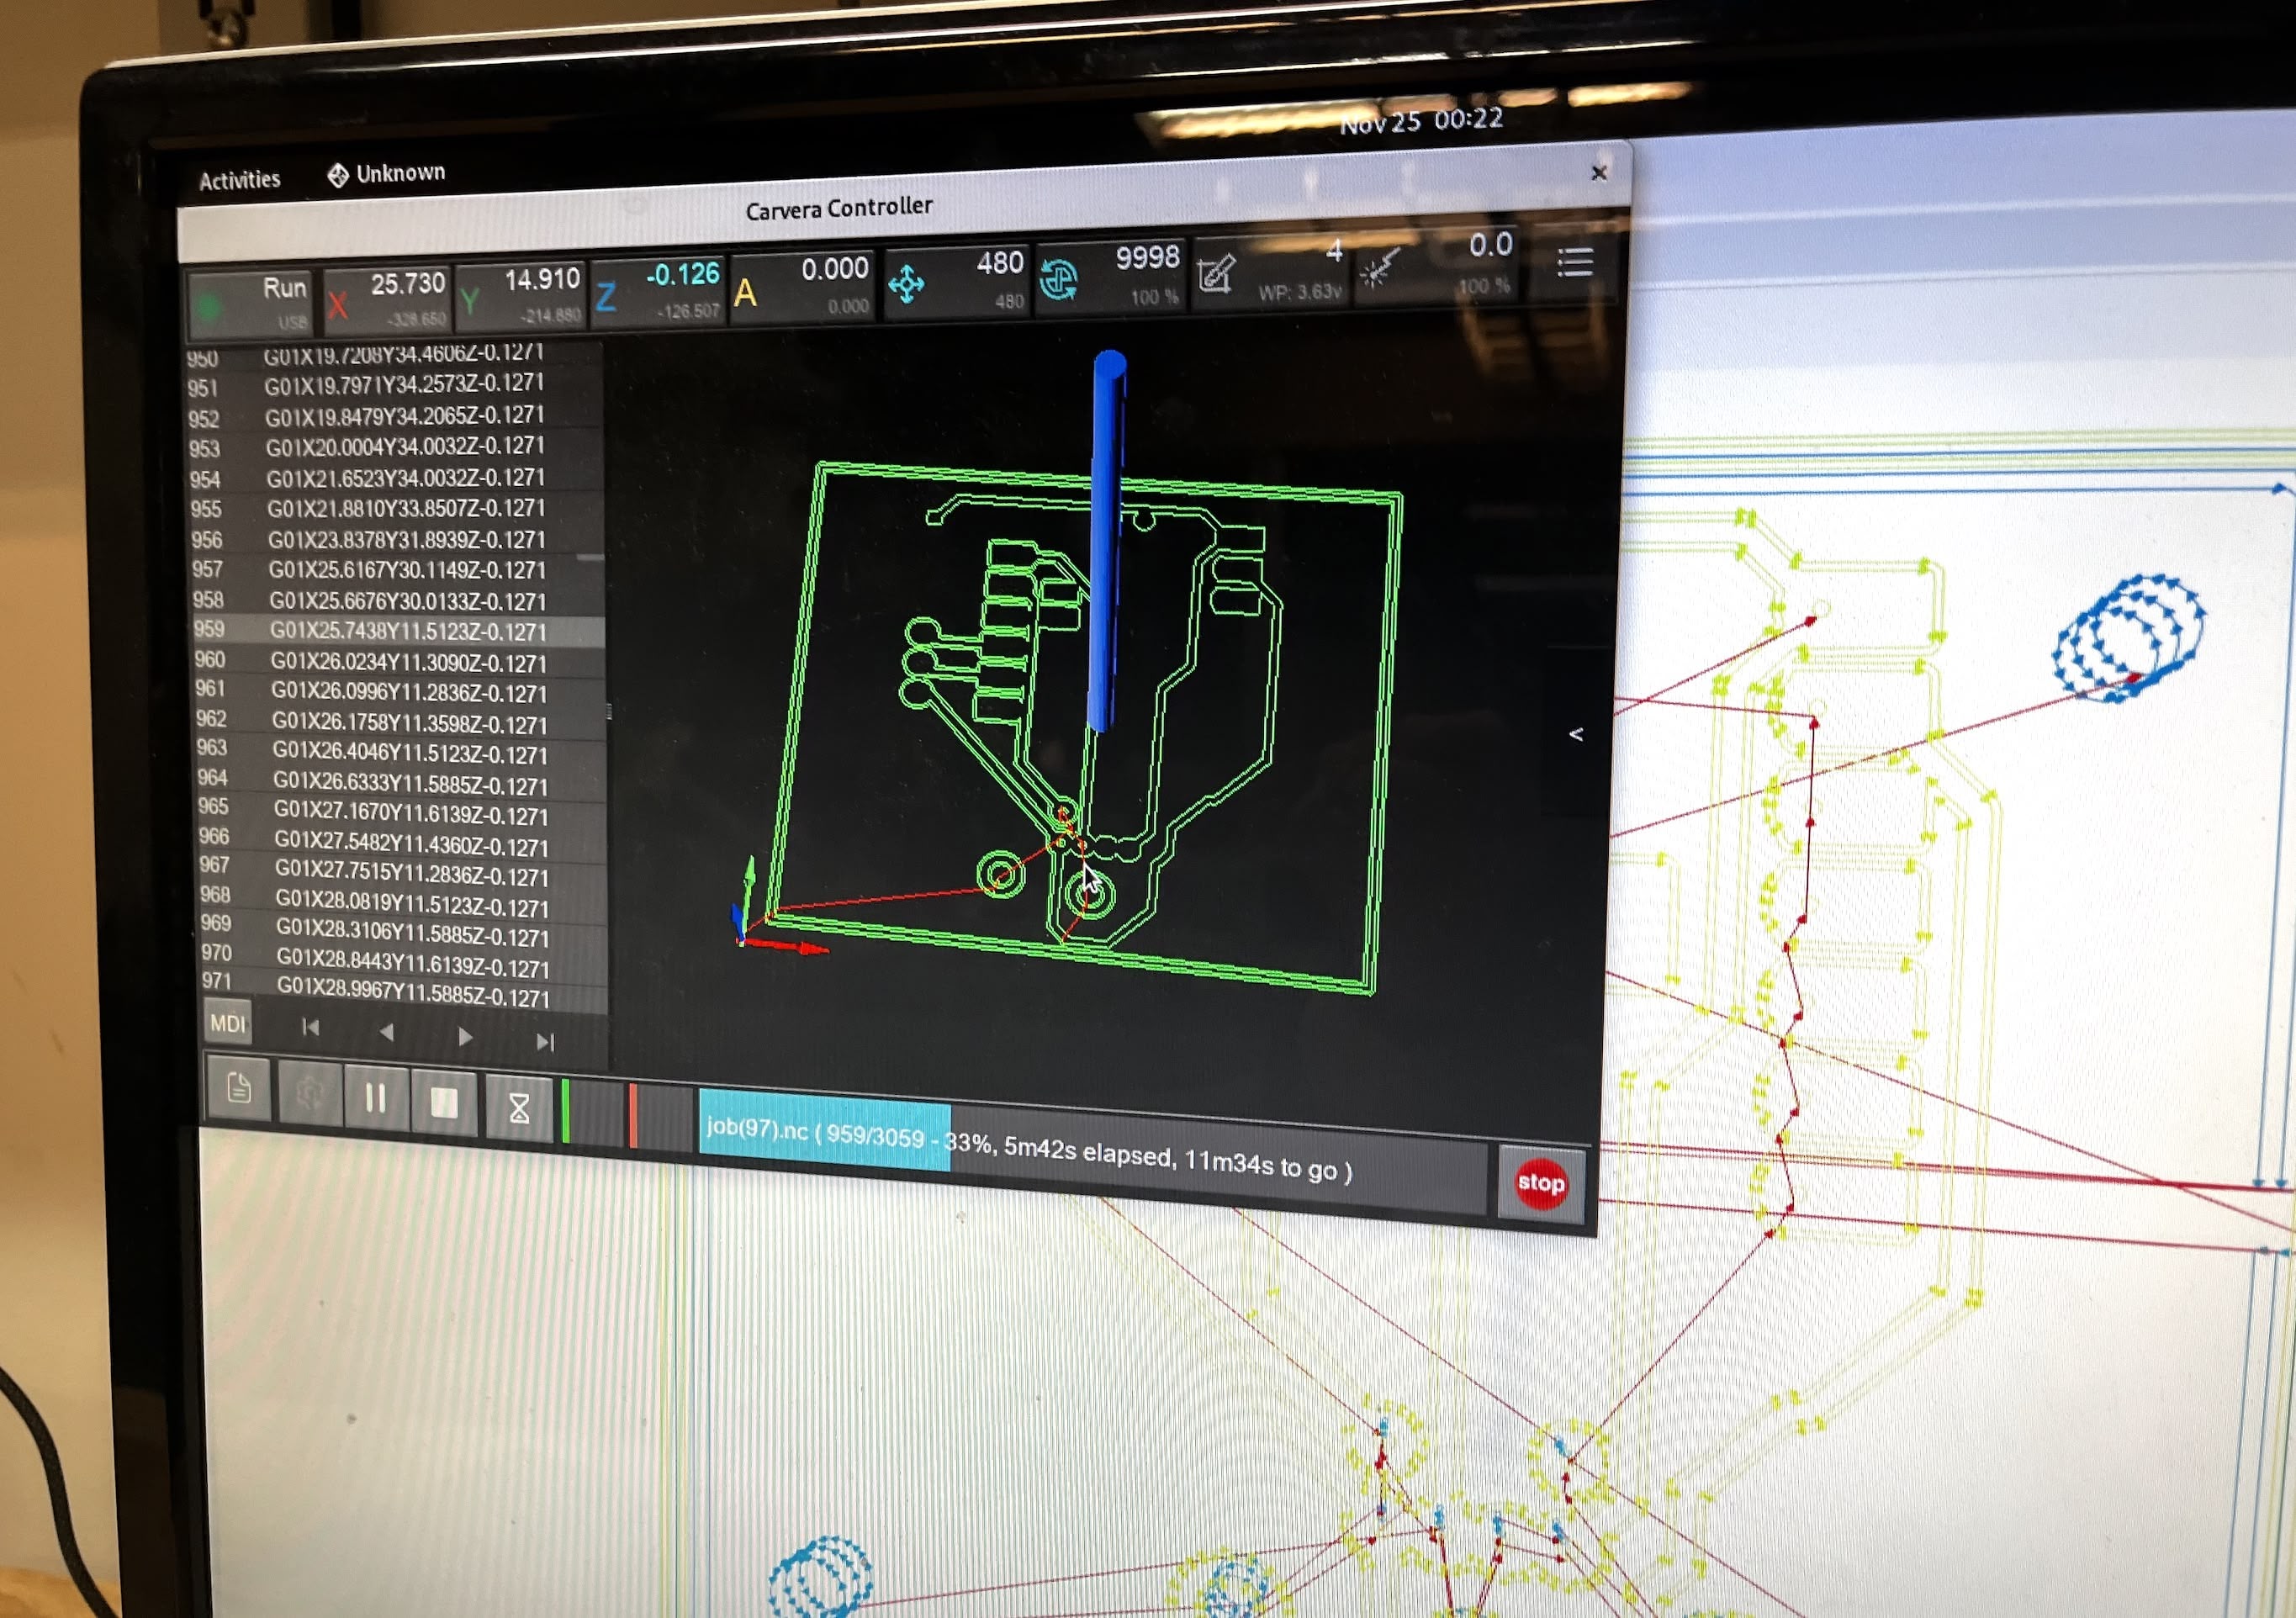Jump to first G-code line
This screenshot has width=2296, height=1618.
(310, 1028)
